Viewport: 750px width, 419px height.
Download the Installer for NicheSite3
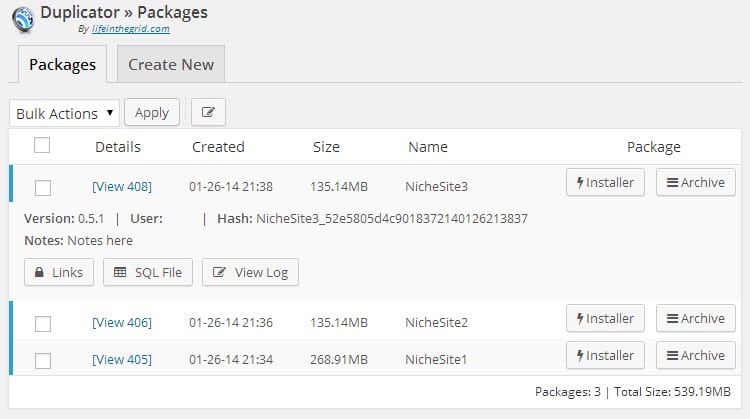605,182
